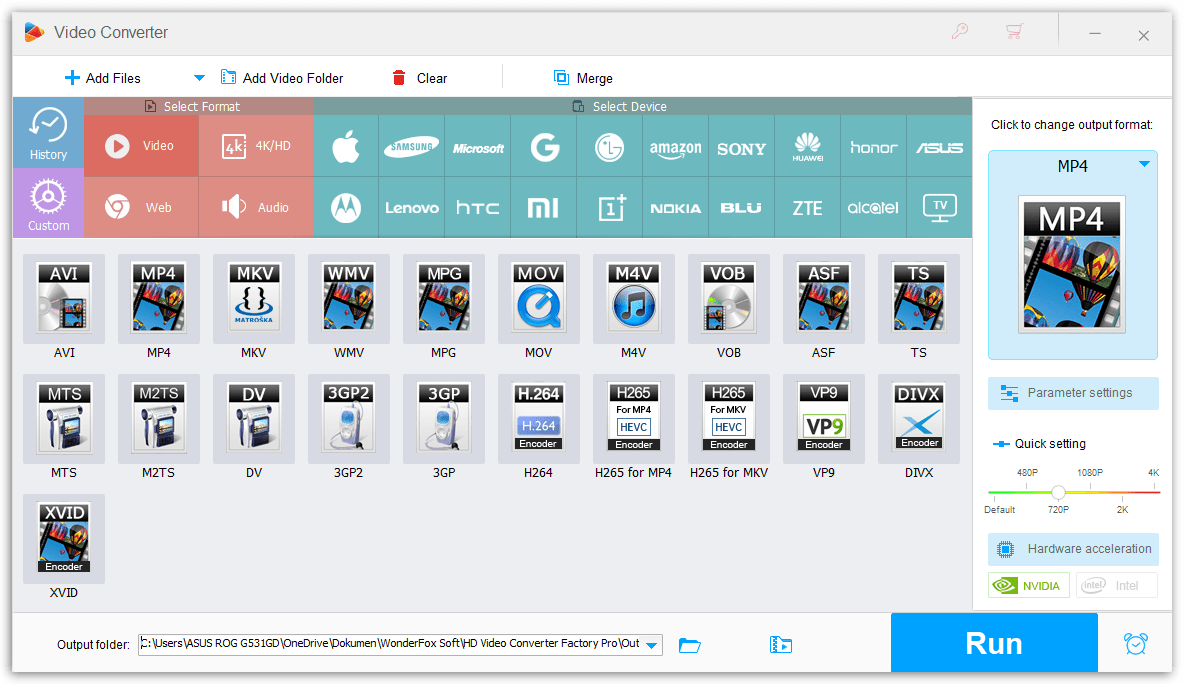Screen dimensions: 1184x684
Task: Select the MTS camcorder format
Action: 64,419
